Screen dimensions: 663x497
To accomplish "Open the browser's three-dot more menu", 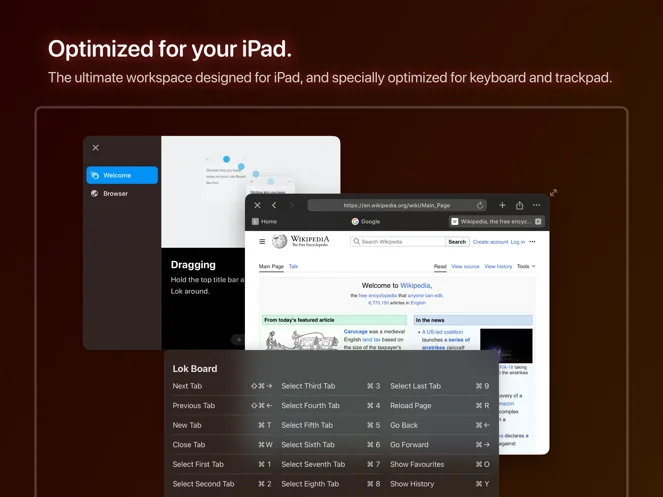I will tap(536, 206).
